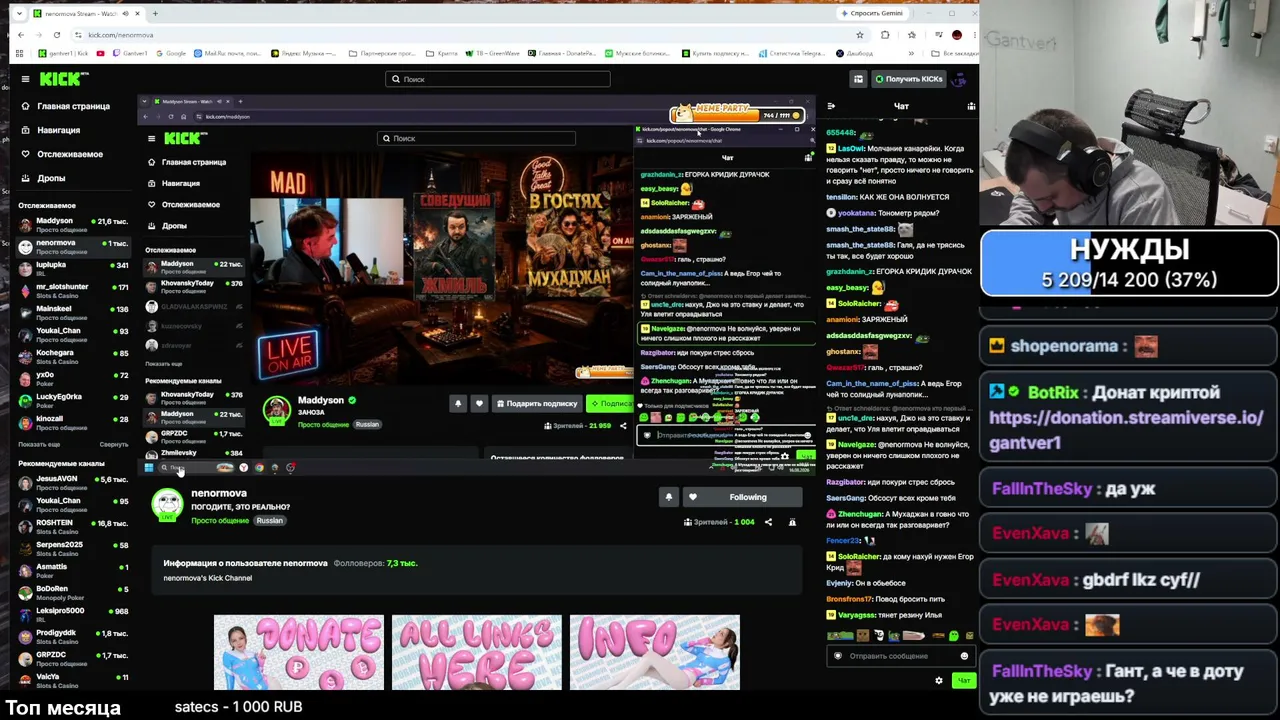
Task: Click the Просто общение category link
Action: [x=220, y=521]
